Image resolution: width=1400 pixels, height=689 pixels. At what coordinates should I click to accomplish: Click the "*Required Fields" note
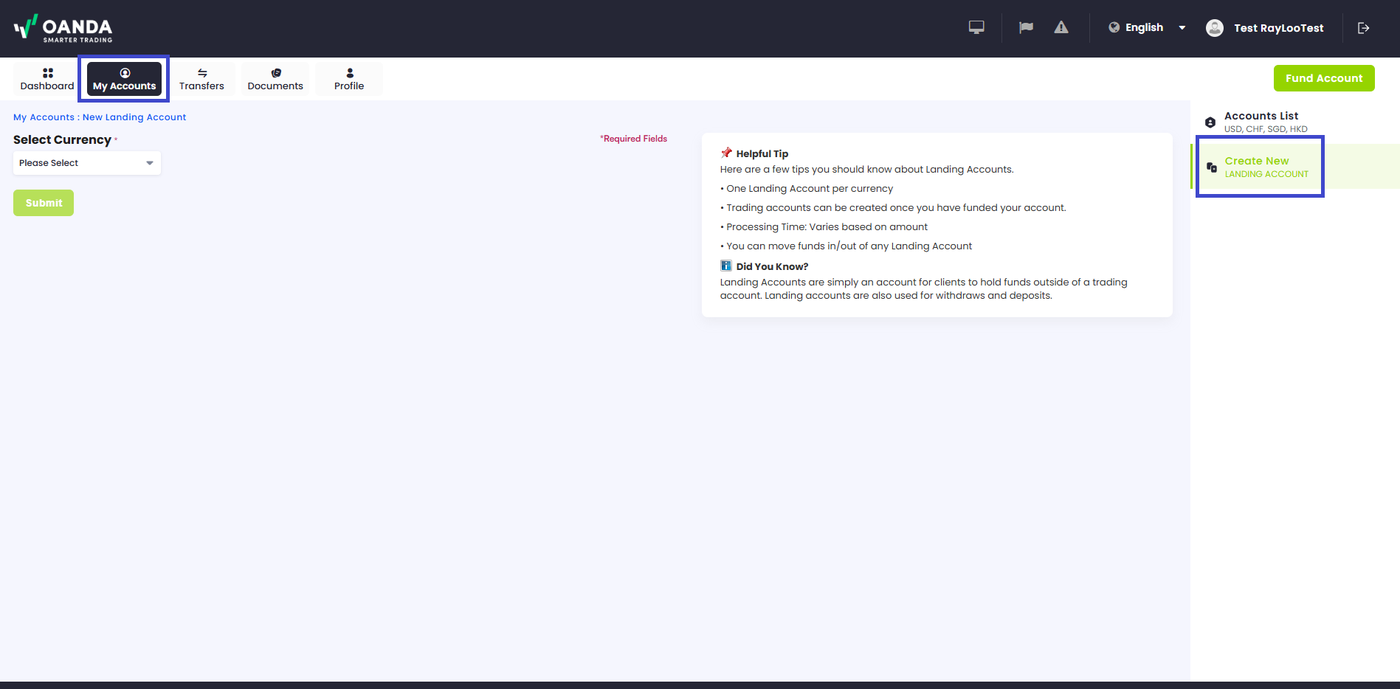(633, 139)
